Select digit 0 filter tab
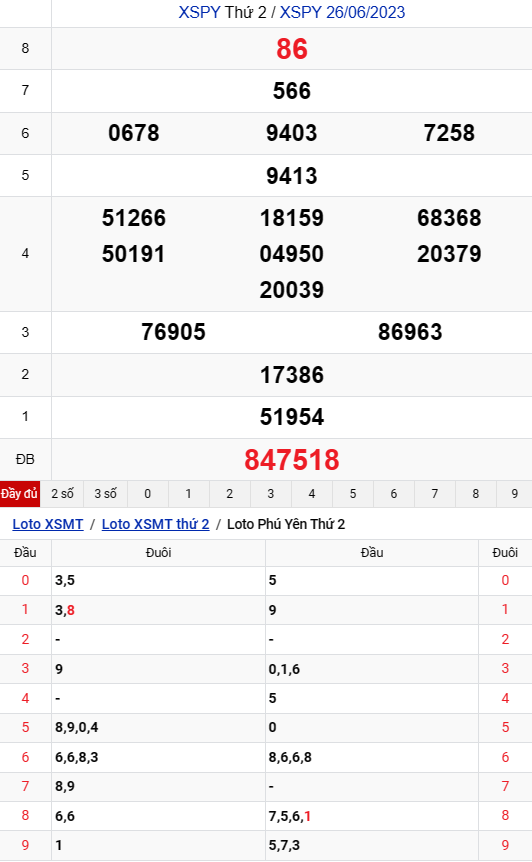 [x=147, y=494]
